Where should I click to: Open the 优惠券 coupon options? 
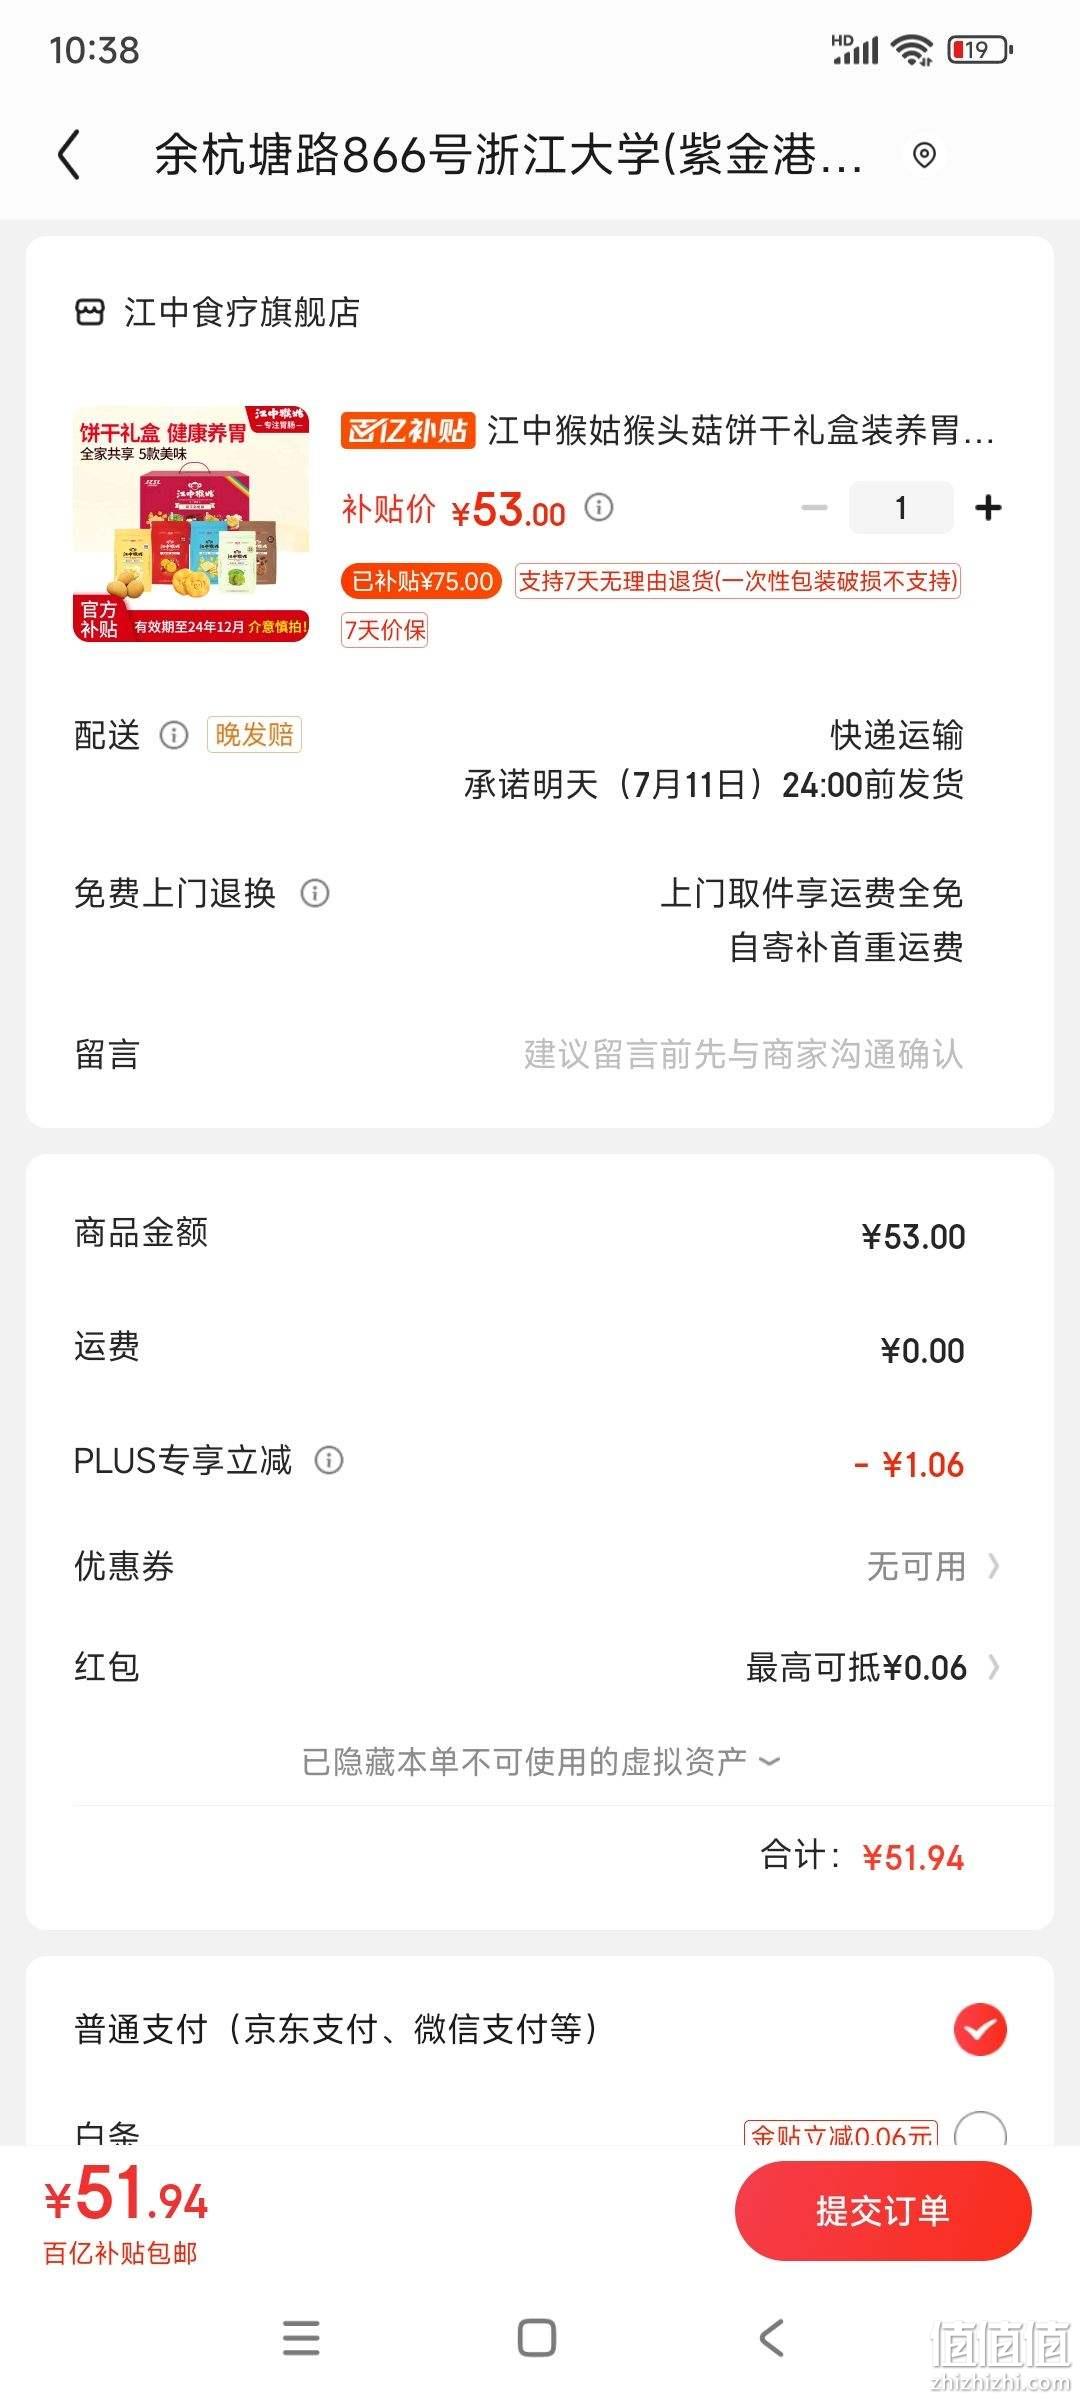click(x=538, y=1566)
